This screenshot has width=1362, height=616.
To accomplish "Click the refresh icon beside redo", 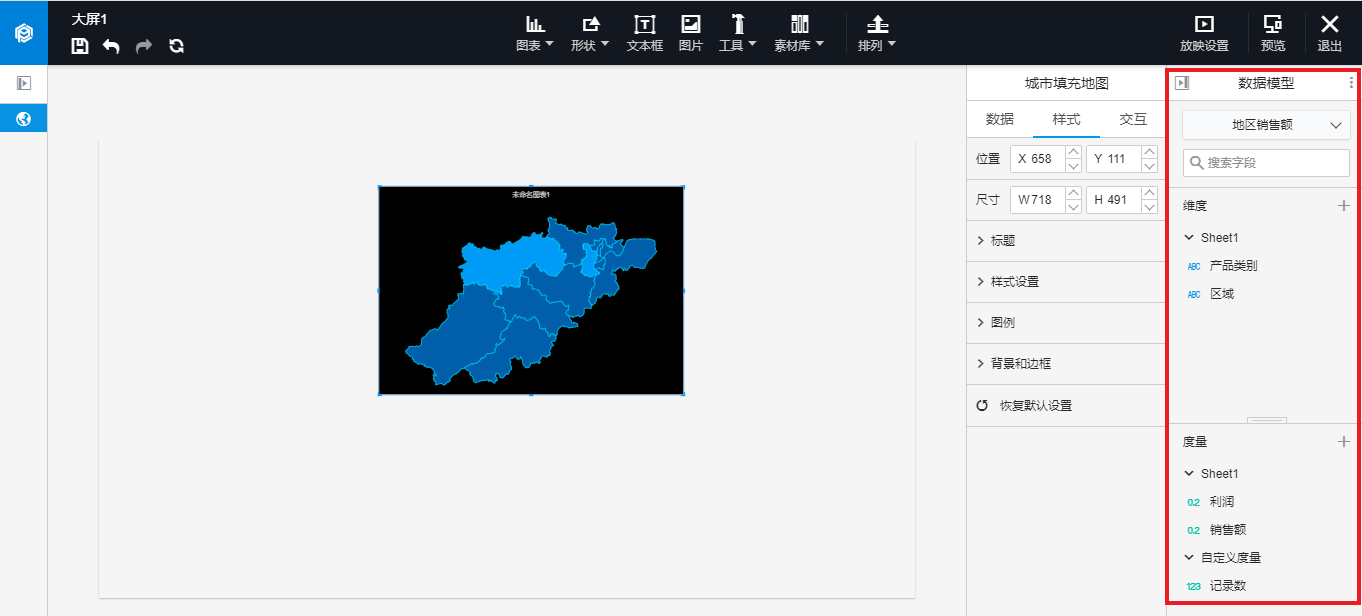I will 176,46.
